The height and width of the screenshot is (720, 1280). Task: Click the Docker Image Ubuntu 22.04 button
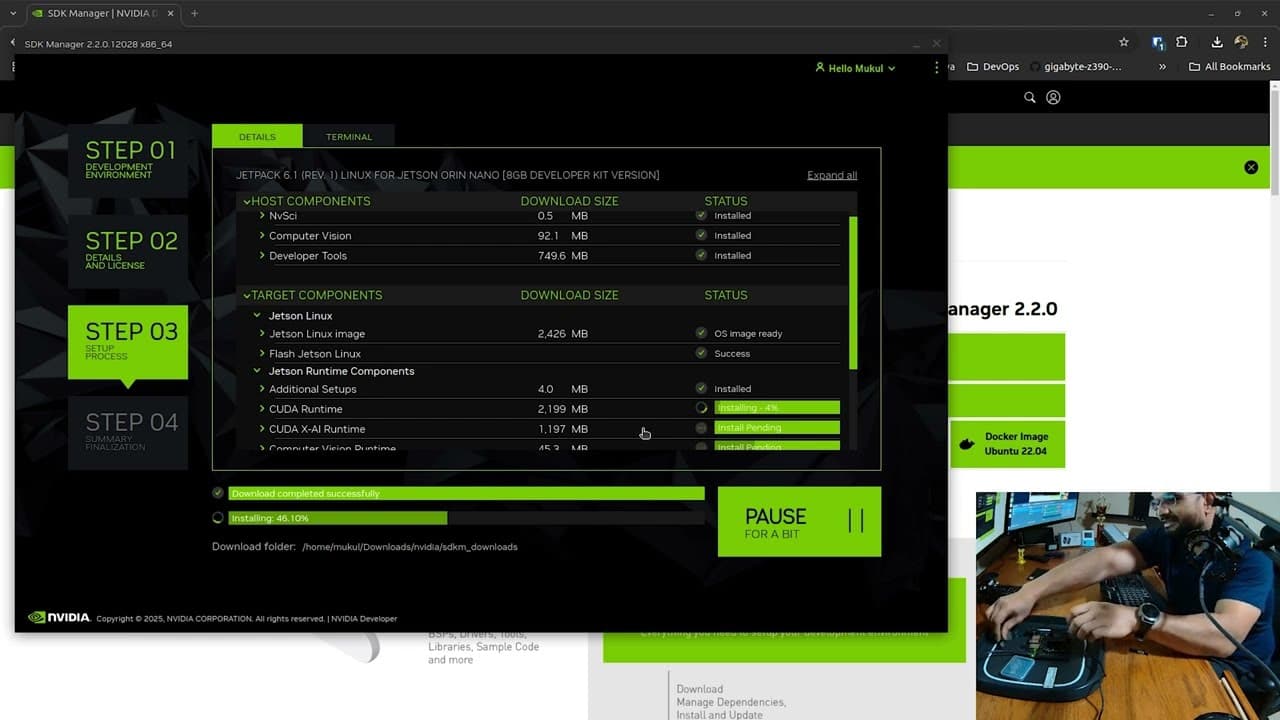[x=1007, y=443]
